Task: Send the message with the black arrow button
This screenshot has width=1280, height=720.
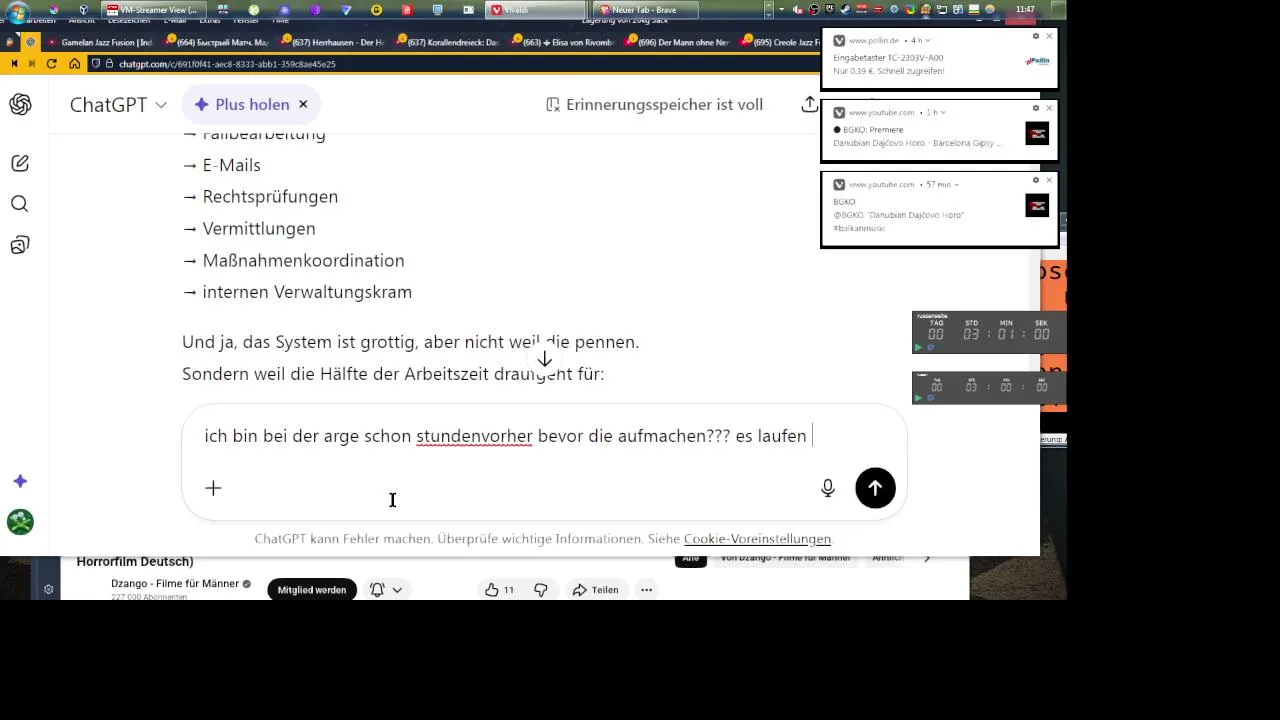Action: pyautogui.click(x=875, y=488)
